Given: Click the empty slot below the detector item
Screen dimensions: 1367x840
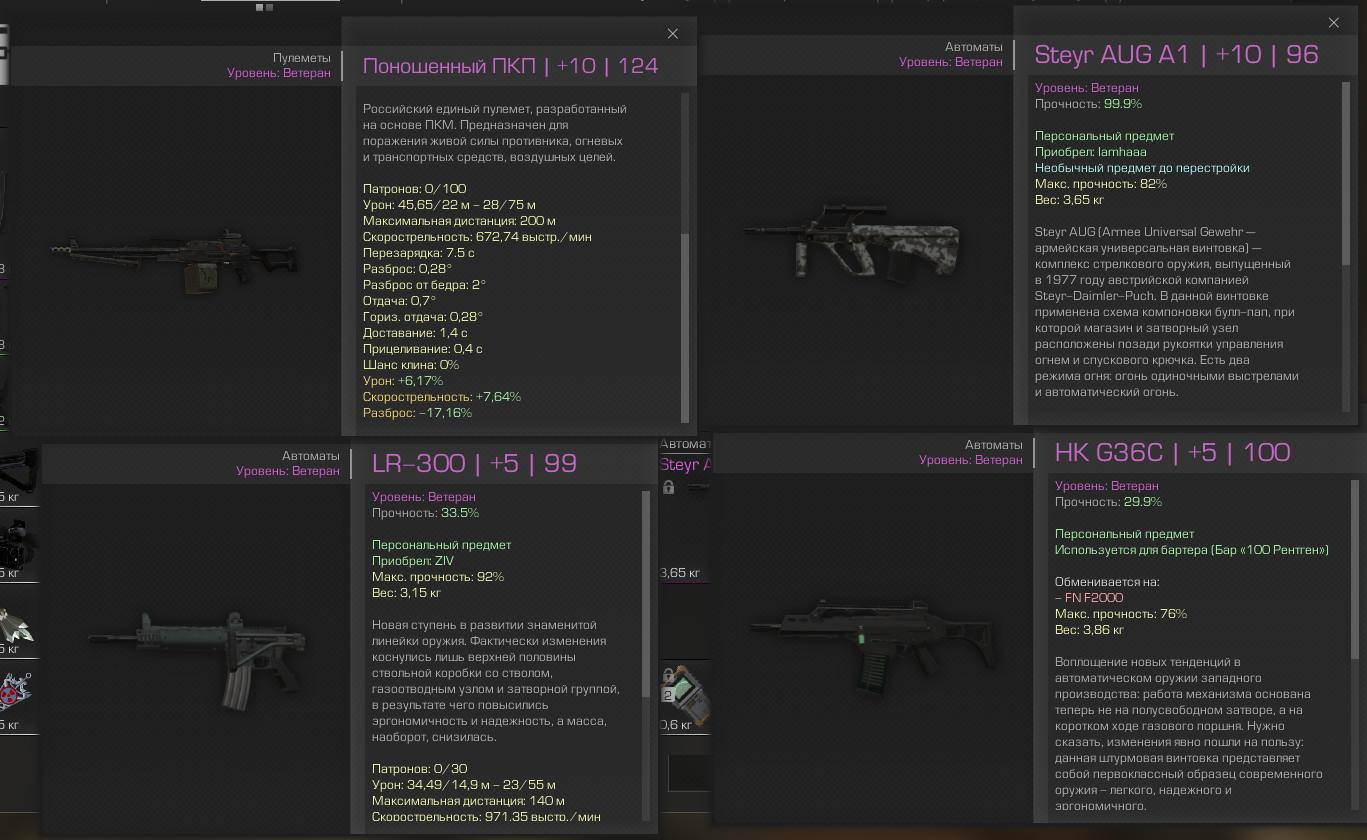Looking at the screenshot, I should click(x=689, y=773).
